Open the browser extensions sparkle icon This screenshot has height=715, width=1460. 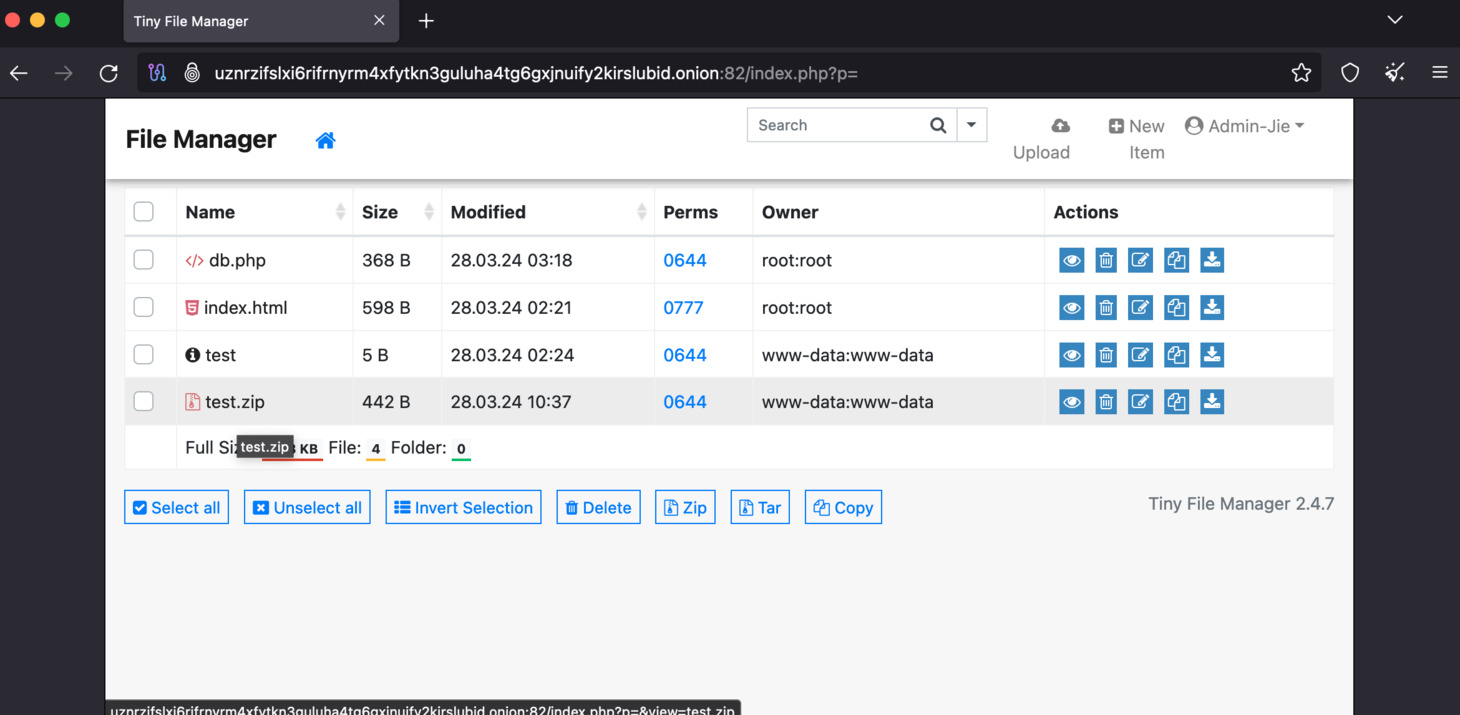1395,72
